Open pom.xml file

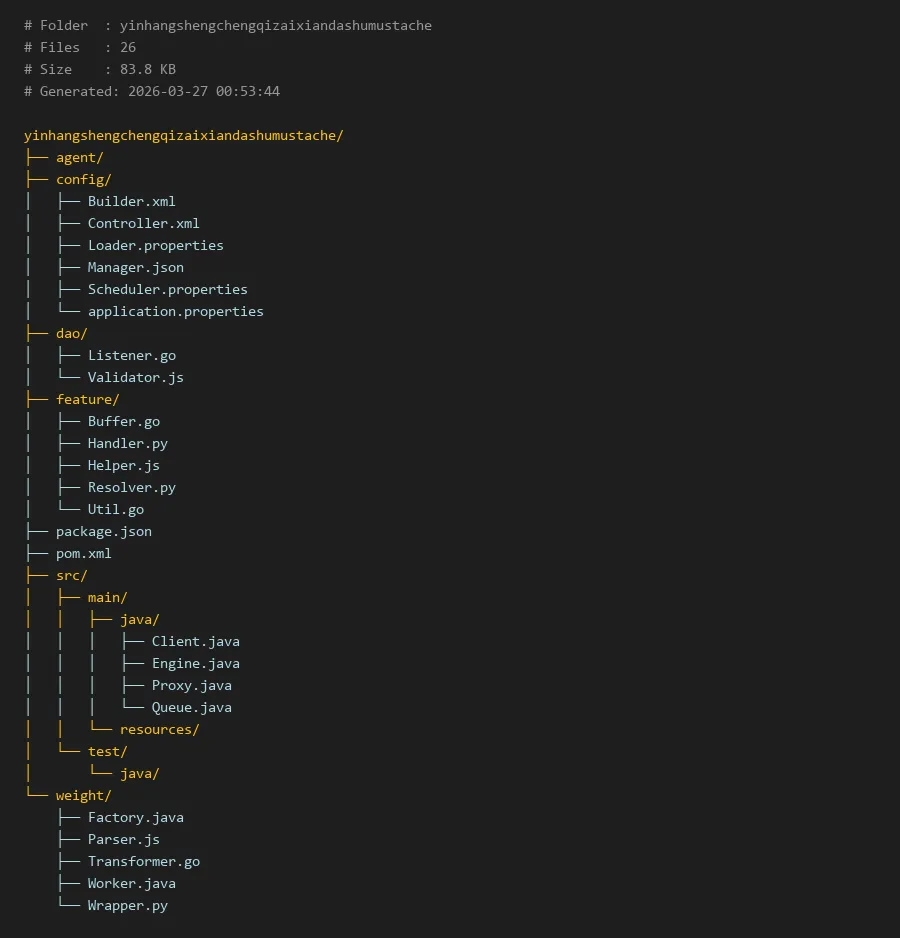pyautogui.click(x=83, y=553)
